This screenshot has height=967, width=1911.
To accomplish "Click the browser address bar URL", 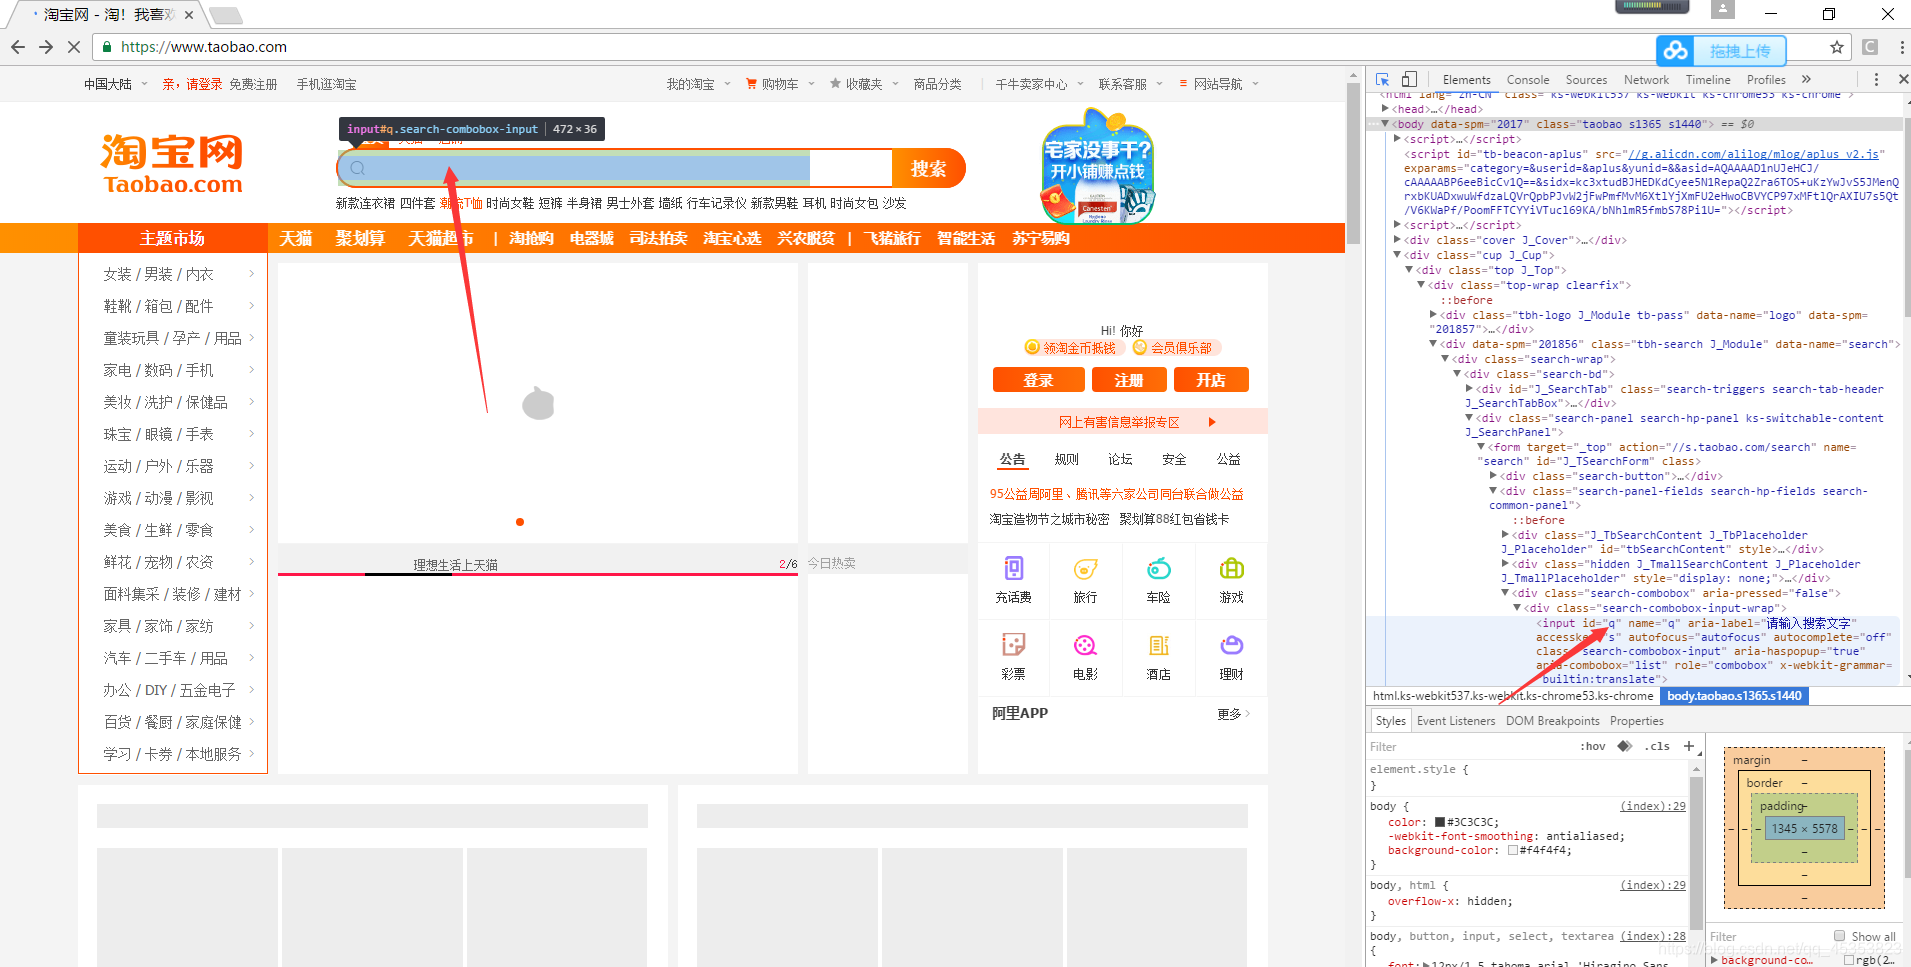I will pos(204,47).
